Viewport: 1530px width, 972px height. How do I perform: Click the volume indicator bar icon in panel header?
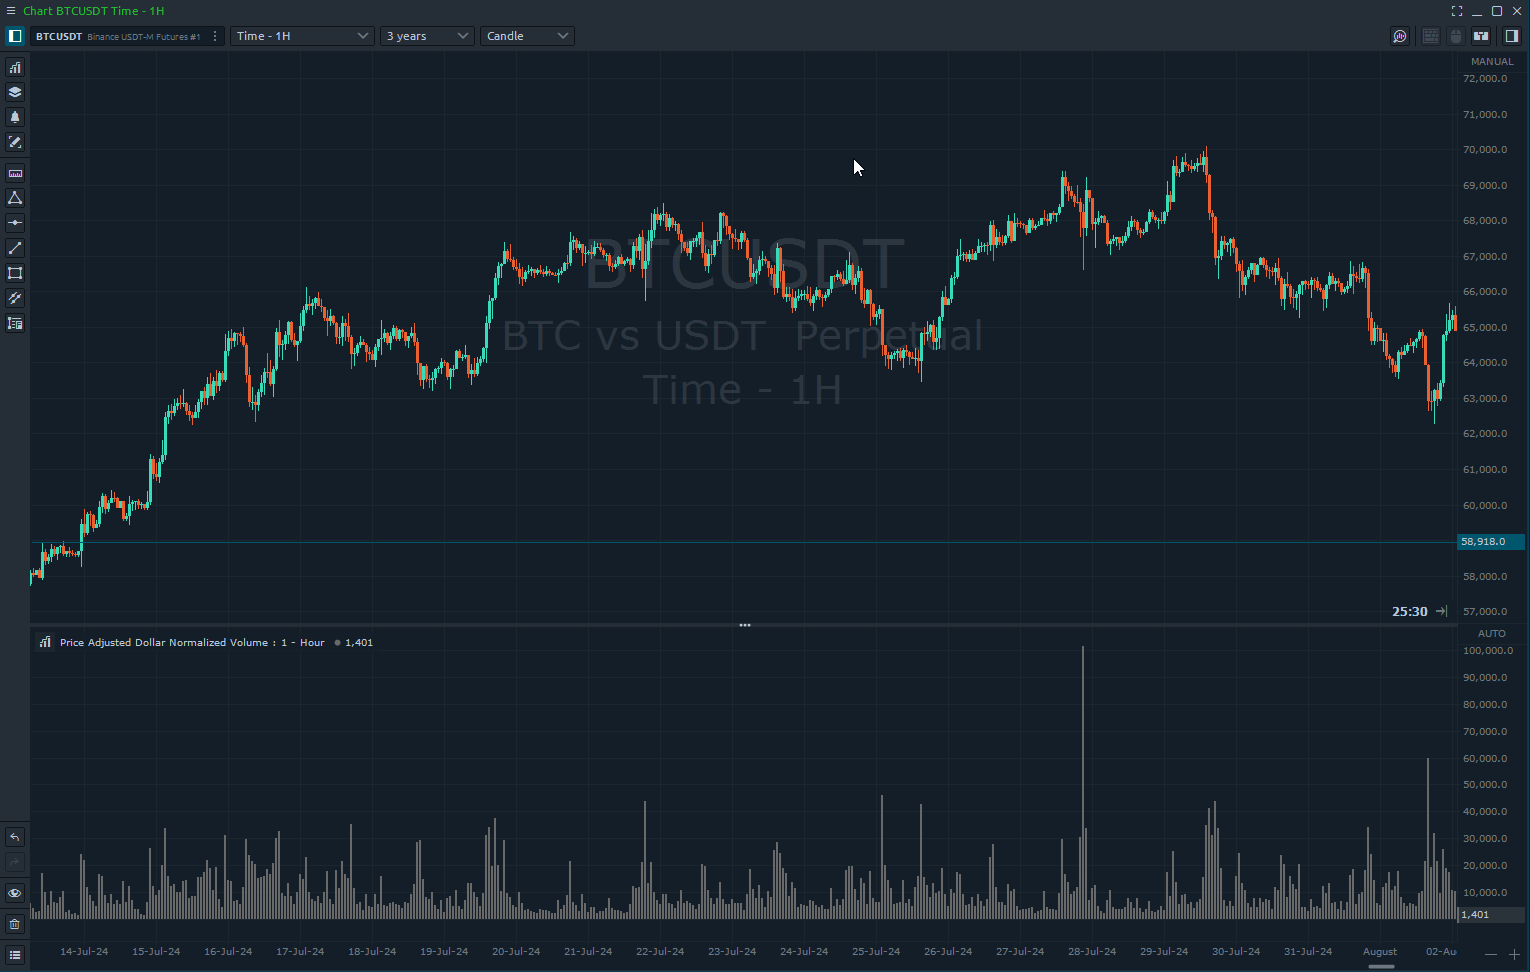(45, 642)
